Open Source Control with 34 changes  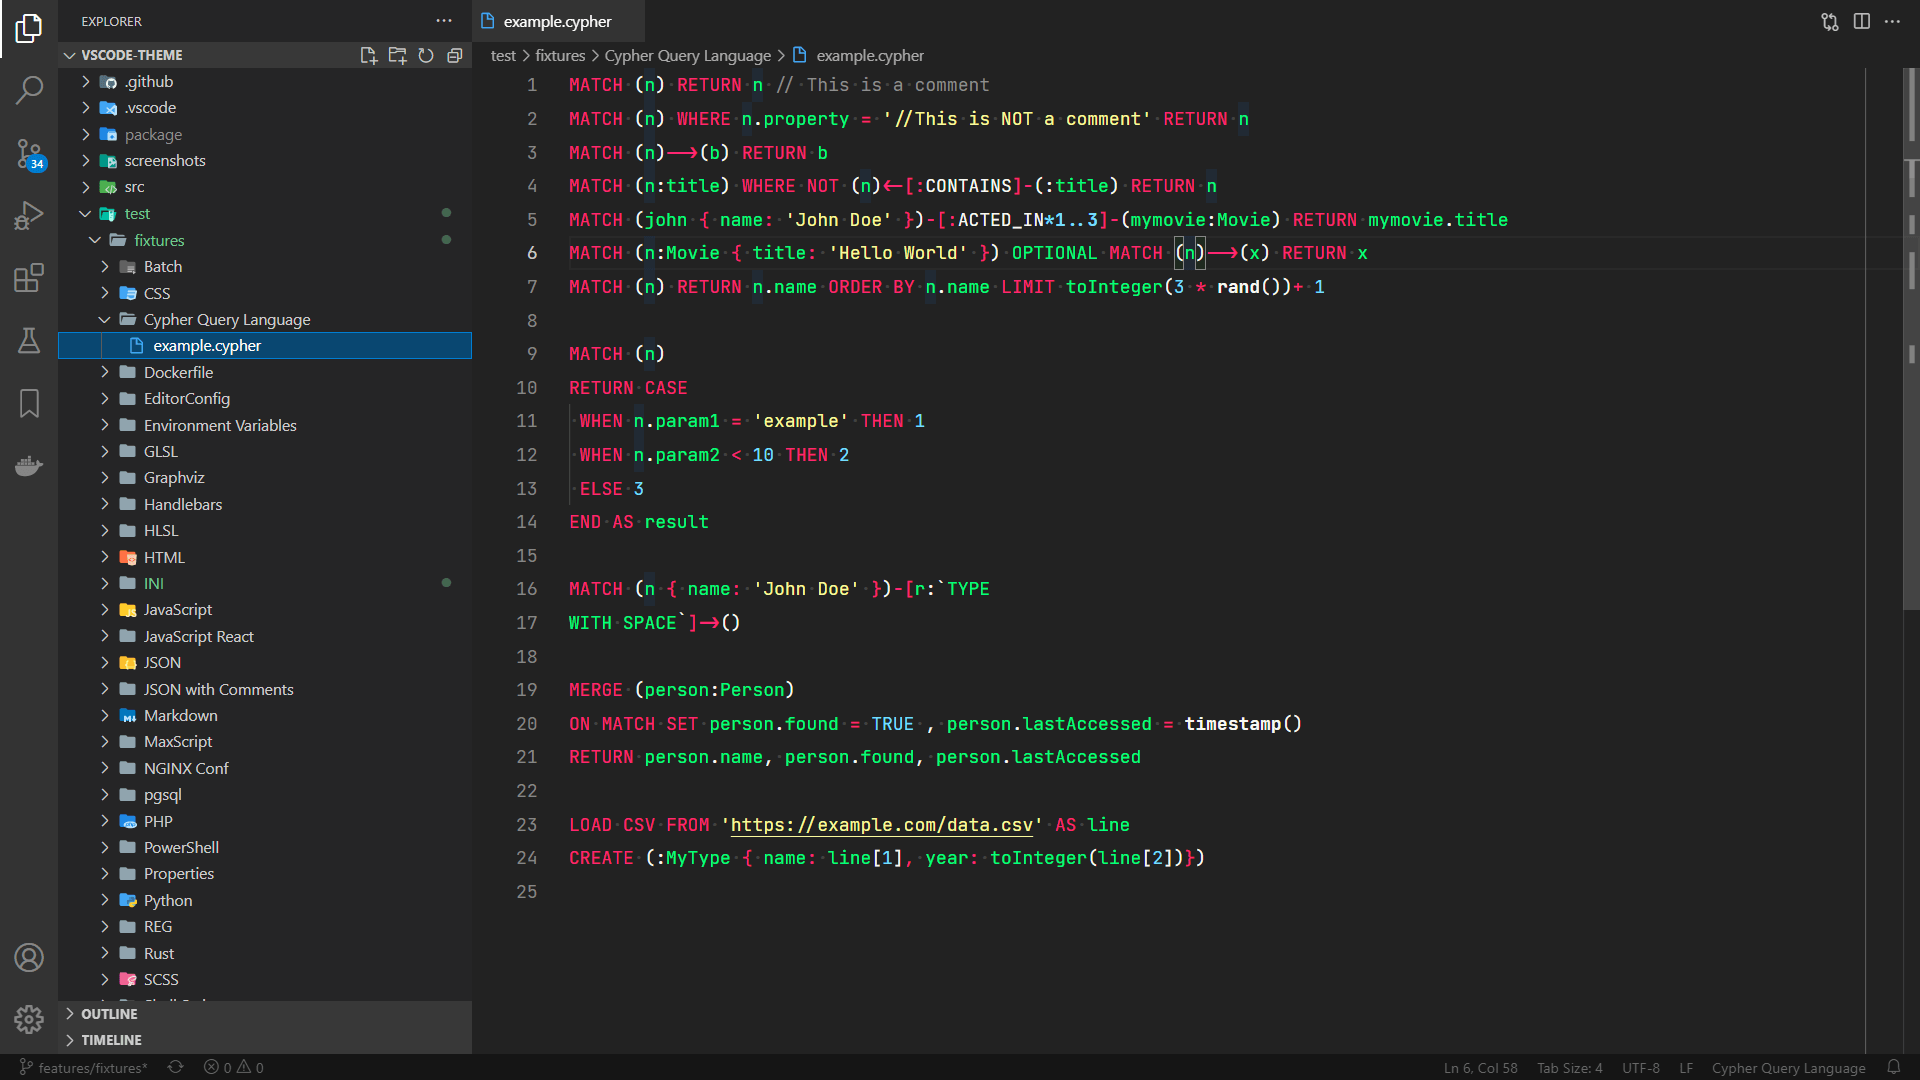click(29, 153)
